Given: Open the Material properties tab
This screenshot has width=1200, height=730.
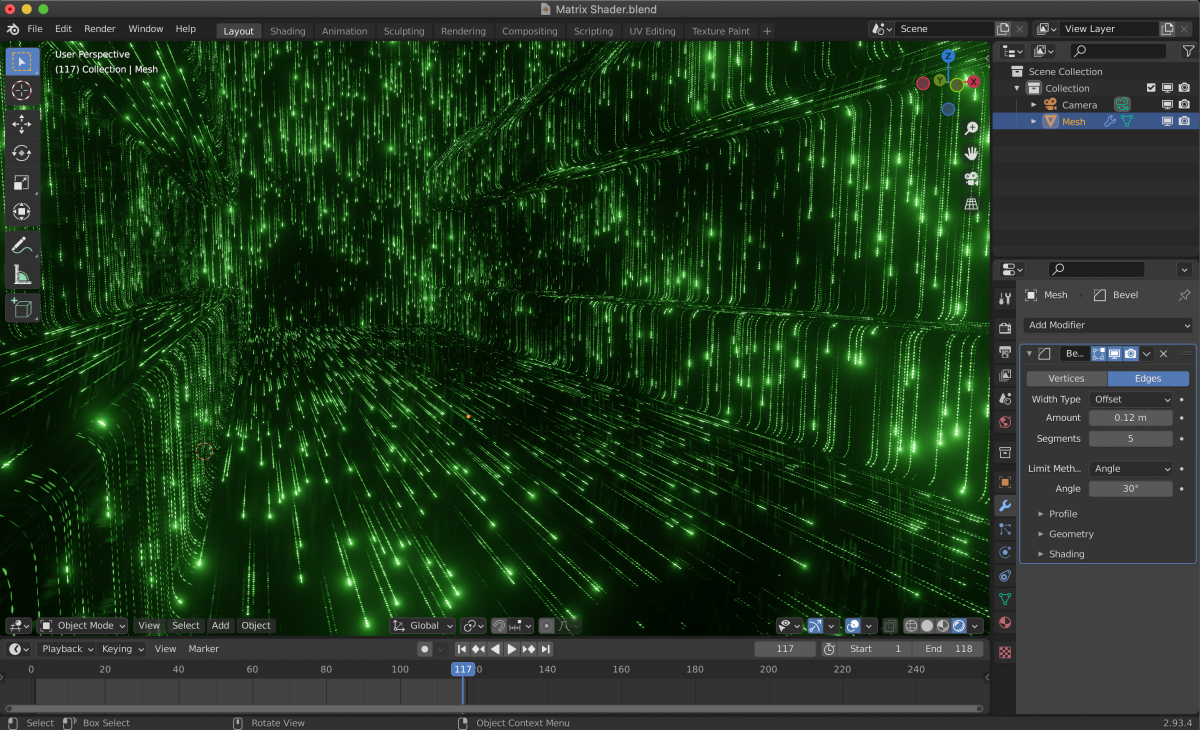Looking at the screenshot, I should [x=1005, y=622].
